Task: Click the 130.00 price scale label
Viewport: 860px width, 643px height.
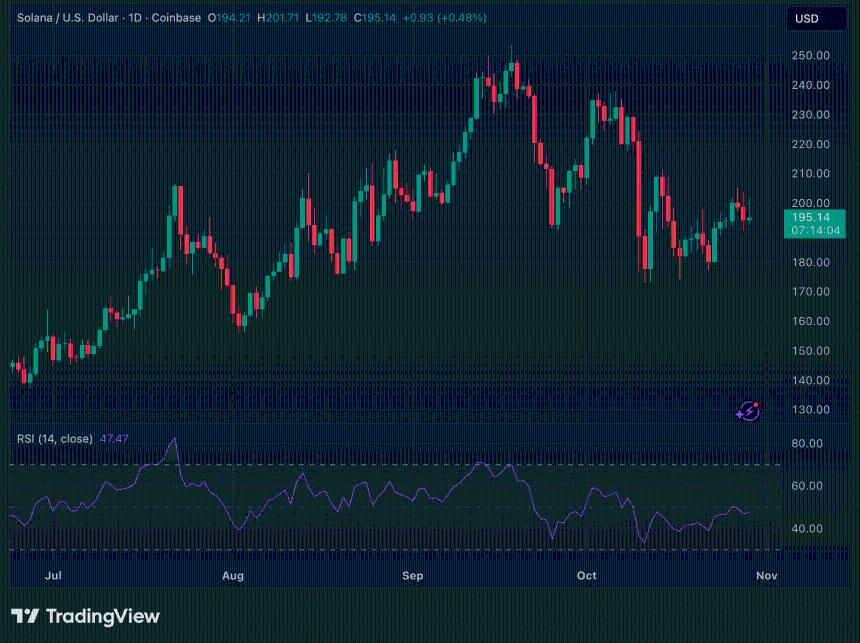Action: [810, 410]
